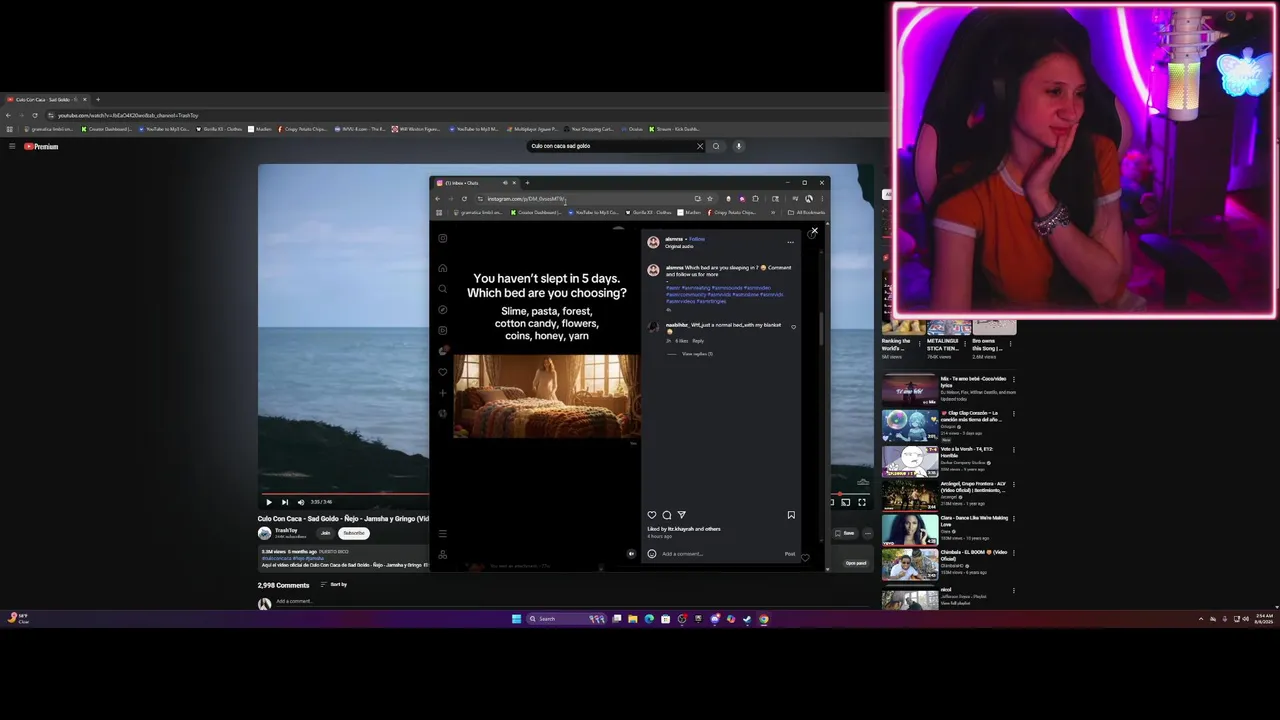
Task: Create a new post with the plus icon
Action: (x=443, y=393)
